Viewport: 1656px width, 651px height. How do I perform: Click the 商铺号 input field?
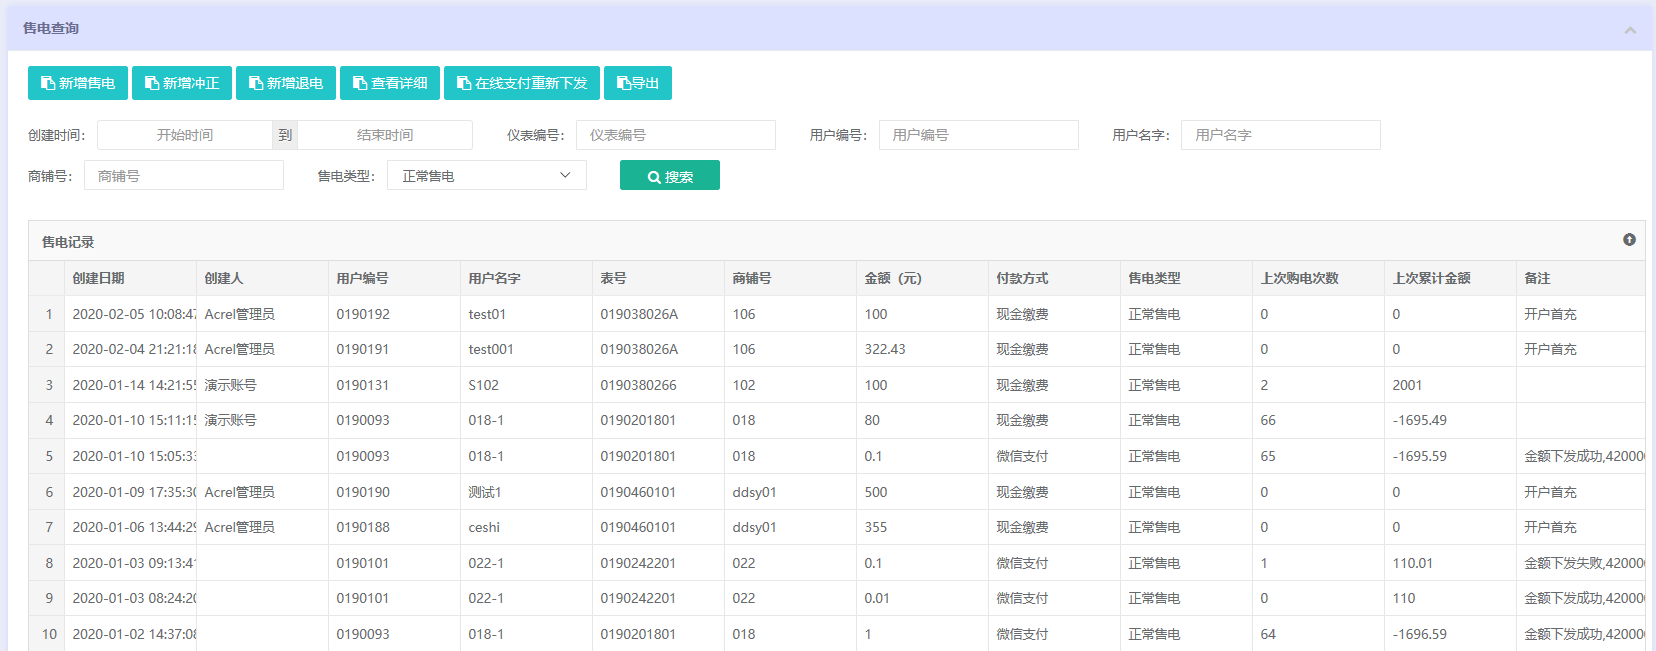[184, 176]
